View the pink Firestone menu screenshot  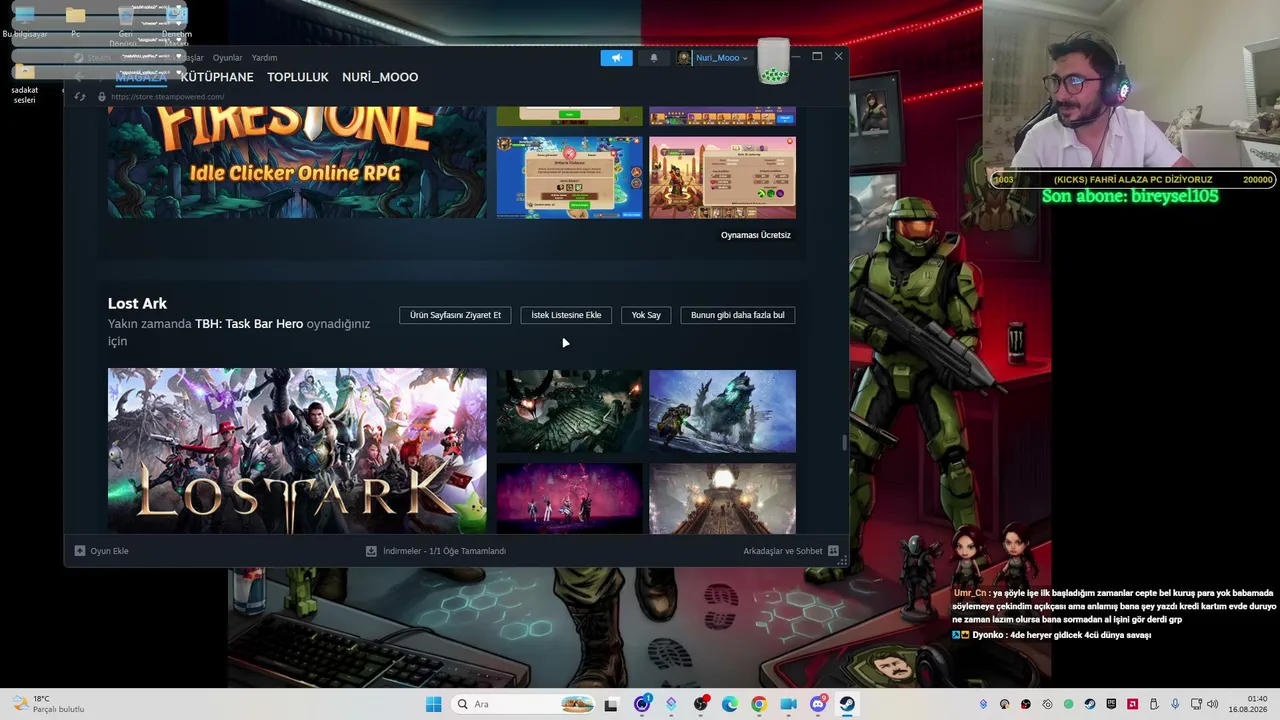(x=722, y=178)
